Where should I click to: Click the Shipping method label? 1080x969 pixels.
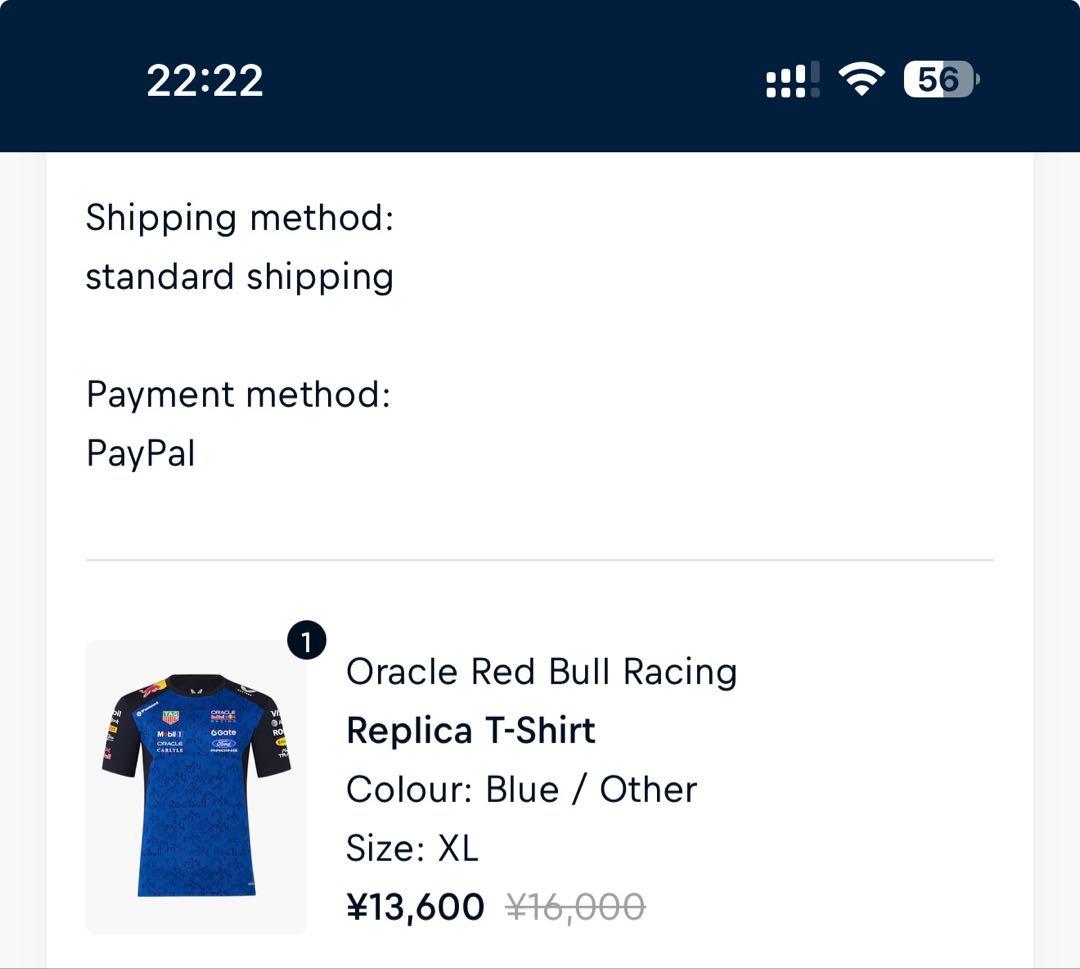[x=239, y=217]
